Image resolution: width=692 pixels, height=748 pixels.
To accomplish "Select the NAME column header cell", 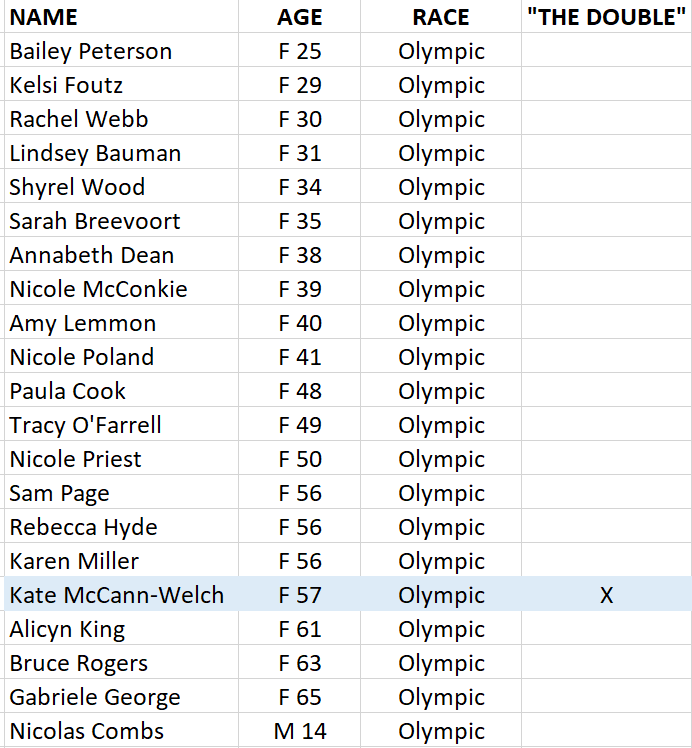I will tap(121, 16).
